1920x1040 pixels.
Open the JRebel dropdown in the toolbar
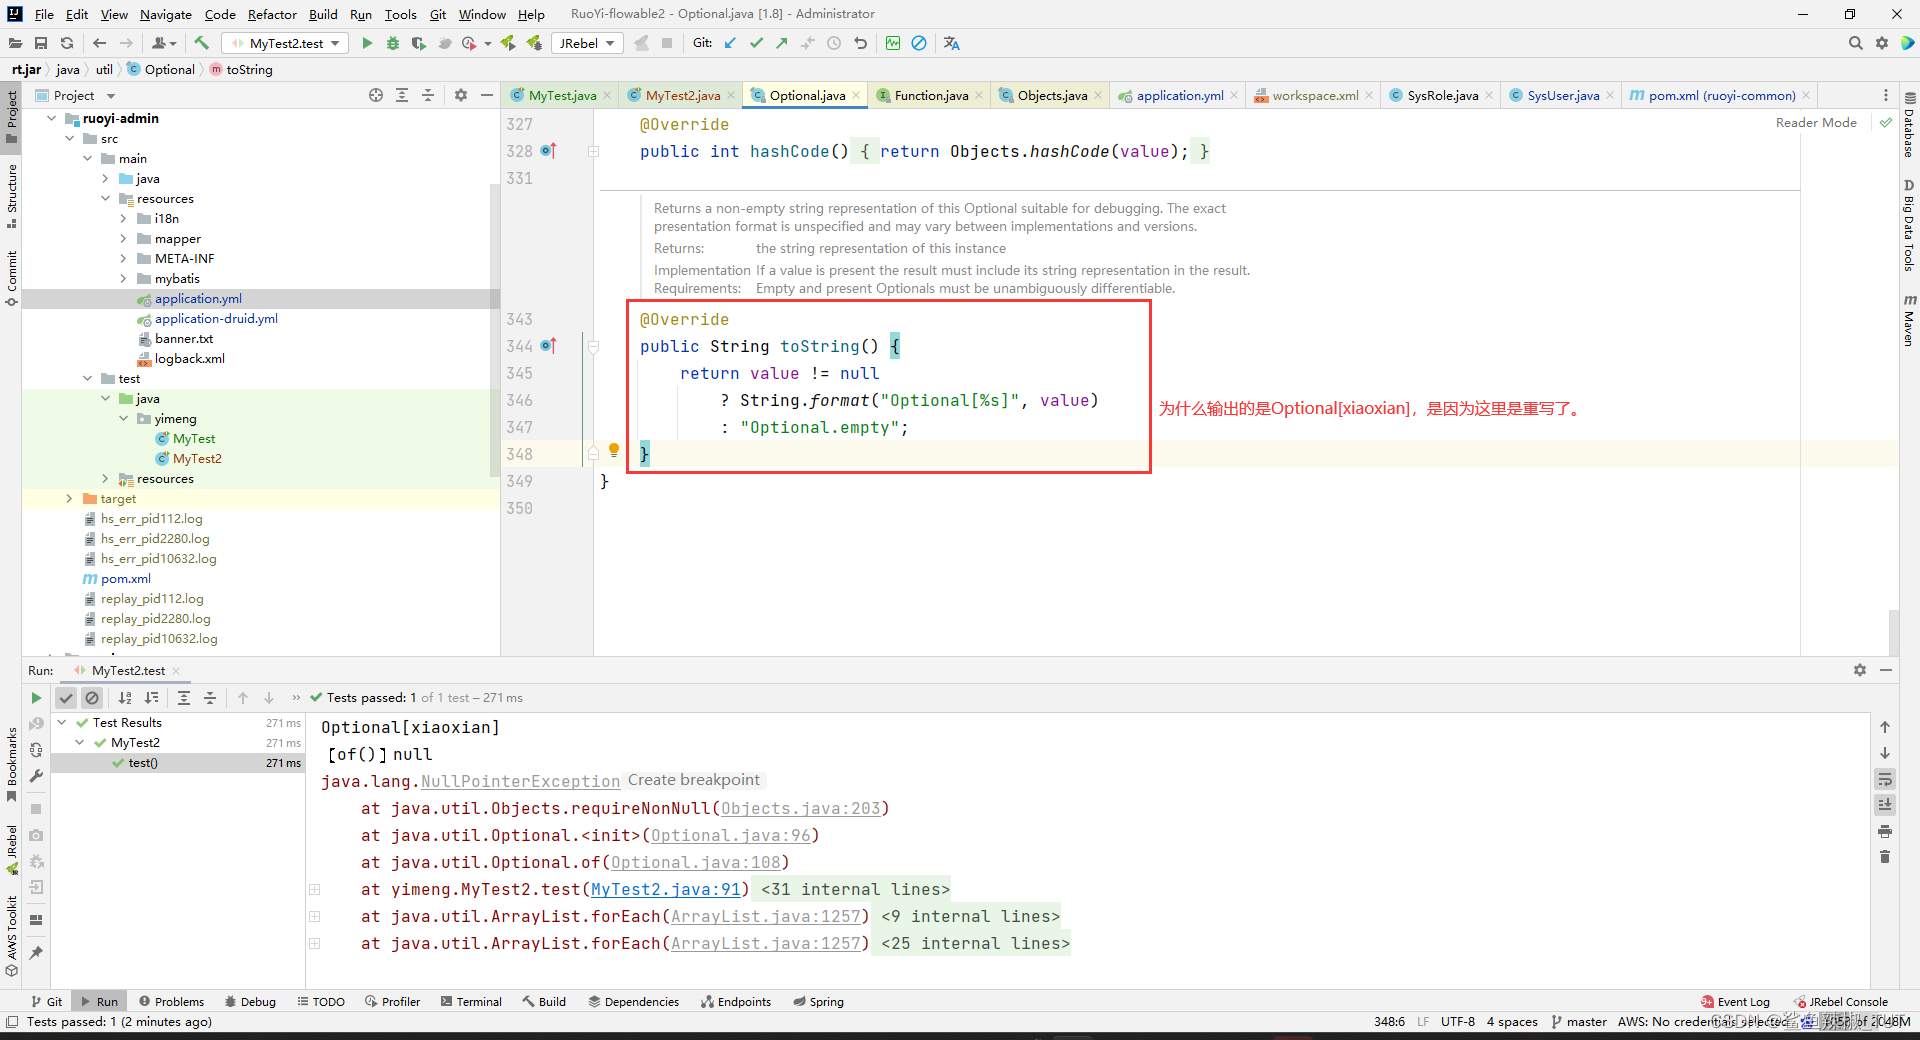click(x=587, y=43)
